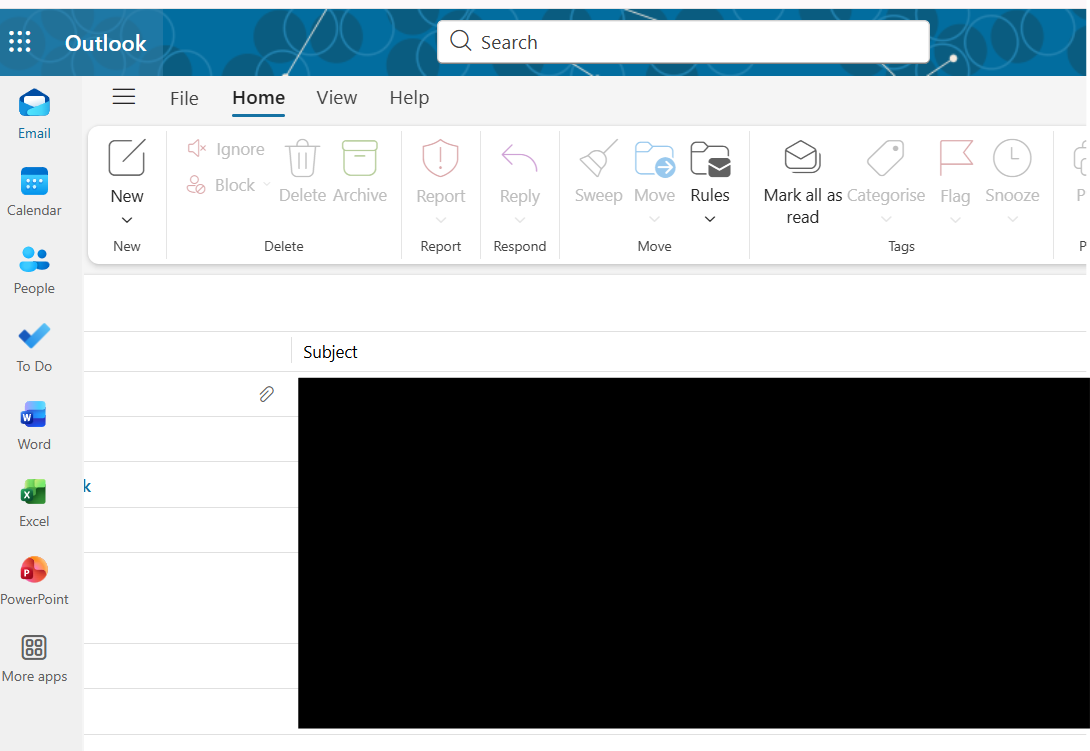Open PowerPoint from the sidebar
Viewport: 1090px width, 751px height.
click(x=34, y=578)
